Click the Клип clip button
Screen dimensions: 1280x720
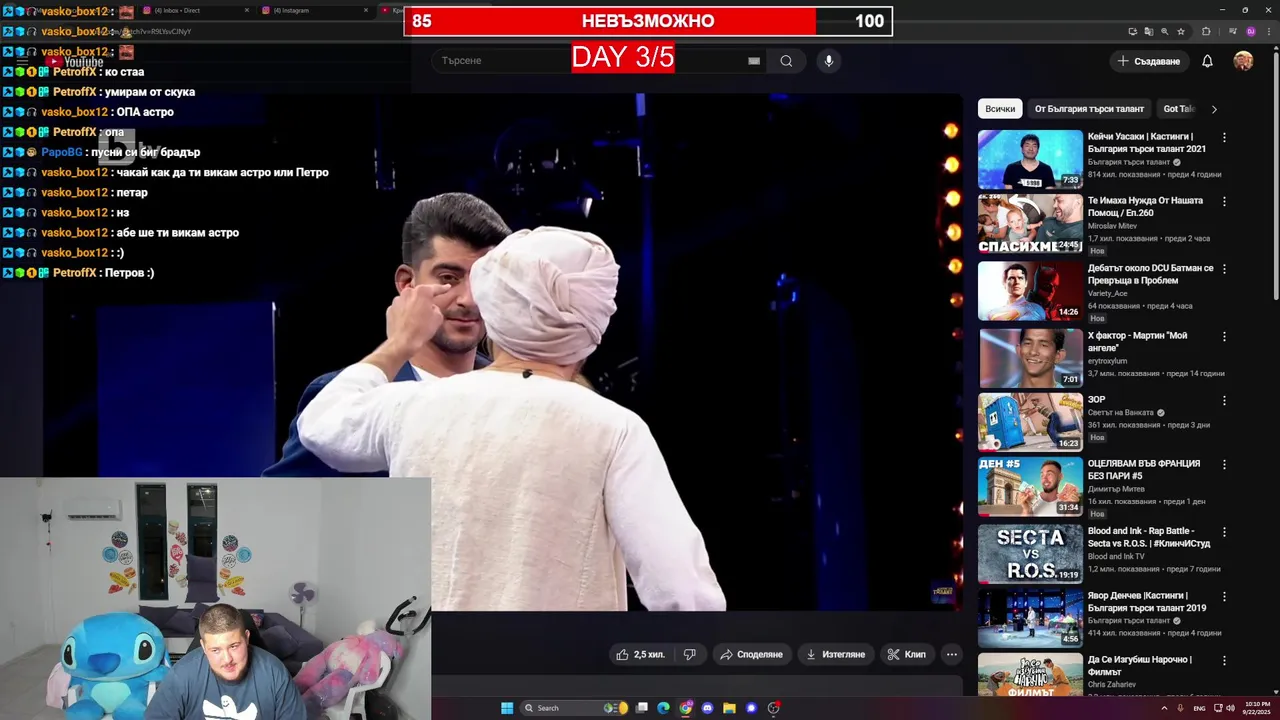906,654
